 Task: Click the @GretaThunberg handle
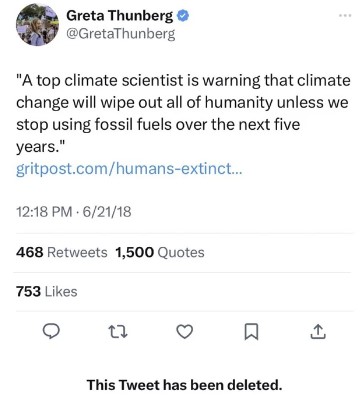[x=121, y=34]
